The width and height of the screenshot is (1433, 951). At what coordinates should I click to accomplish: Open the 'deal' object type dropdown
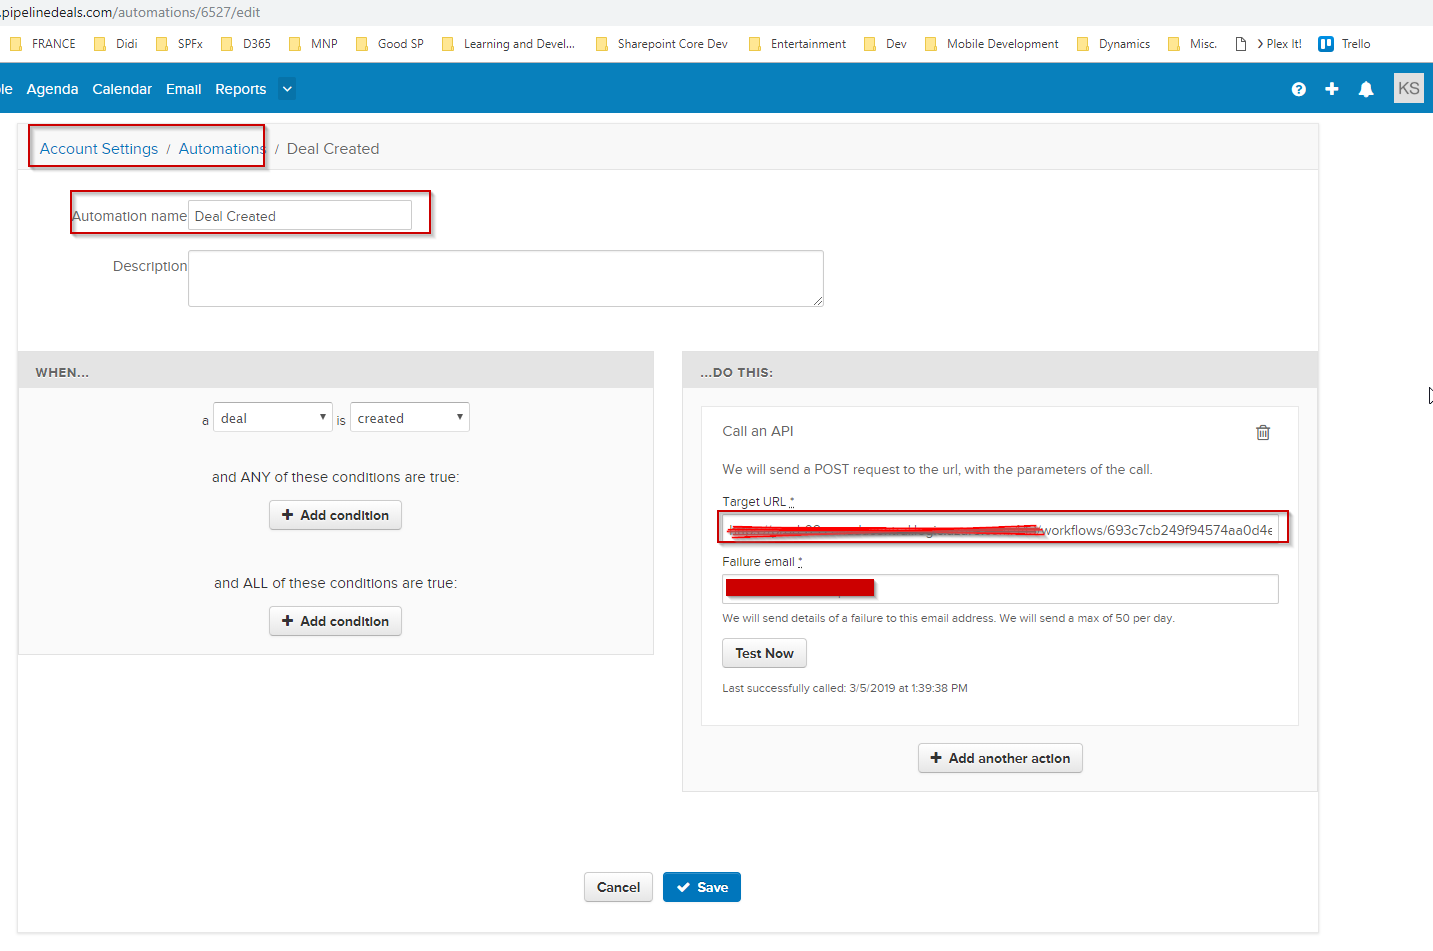(272, 418)
